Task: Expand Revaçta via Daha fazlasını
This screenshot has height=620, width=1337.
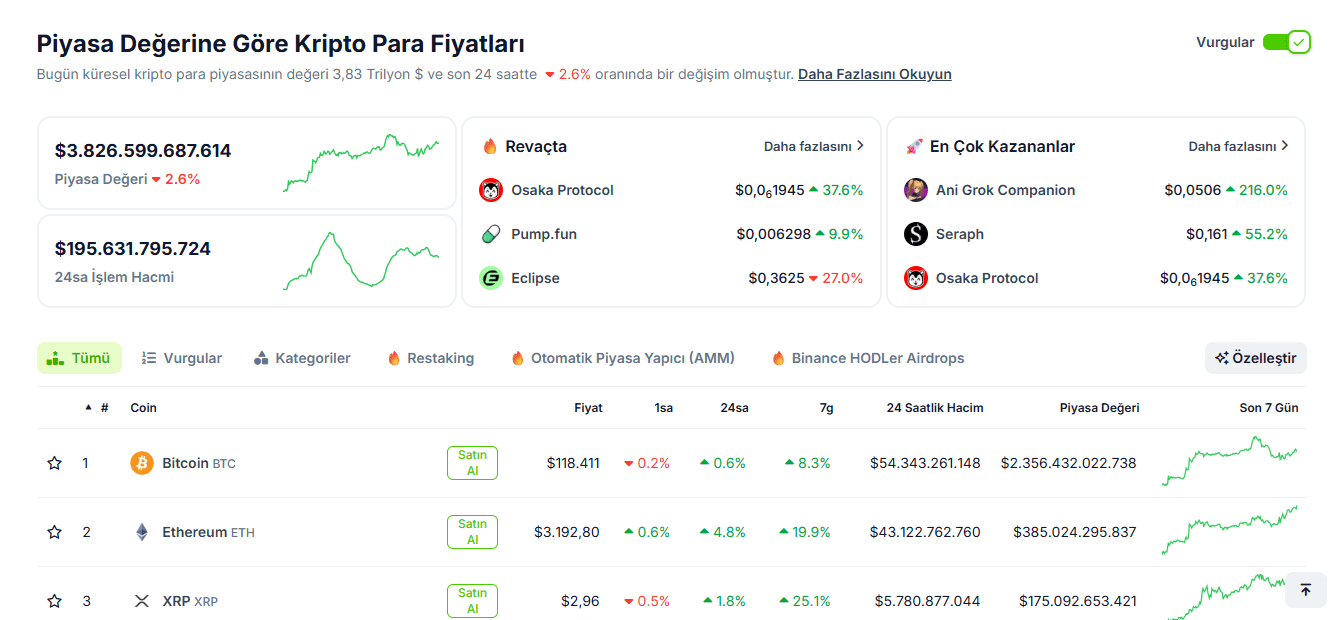Action: click(x=813, y=146)
